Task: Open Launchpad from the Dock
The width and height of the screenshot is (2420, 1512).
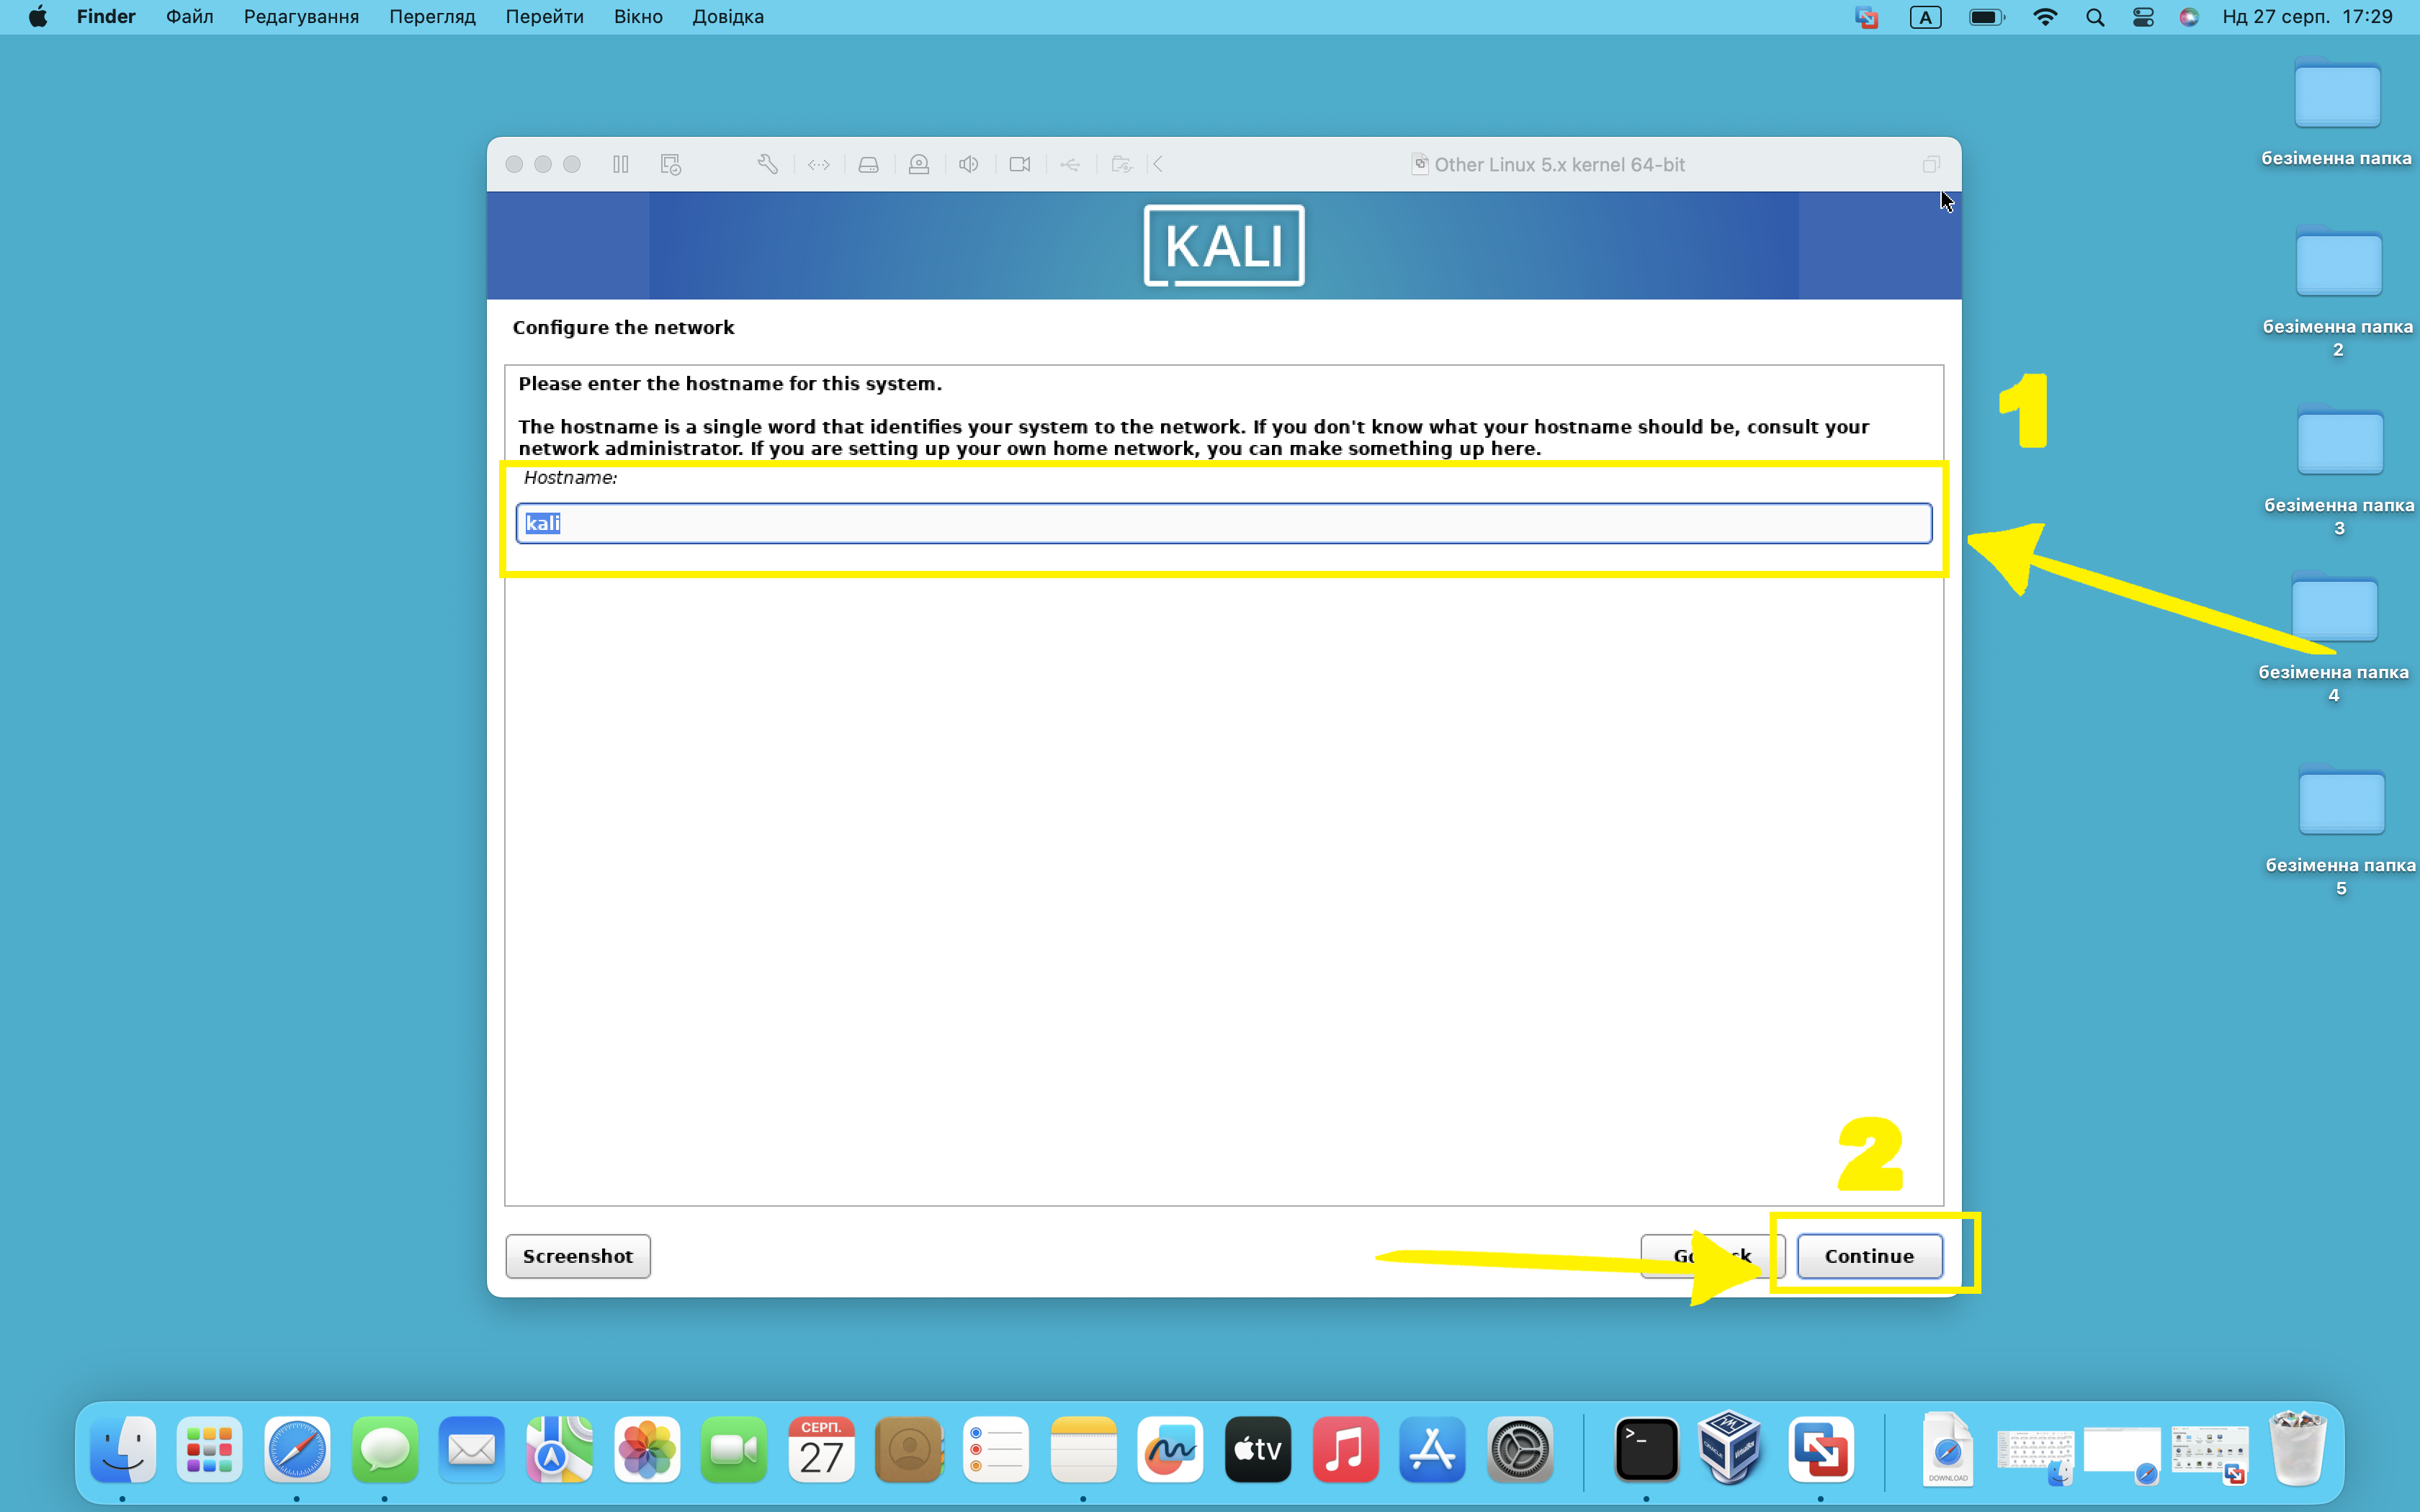Action: click(210, 1449)
